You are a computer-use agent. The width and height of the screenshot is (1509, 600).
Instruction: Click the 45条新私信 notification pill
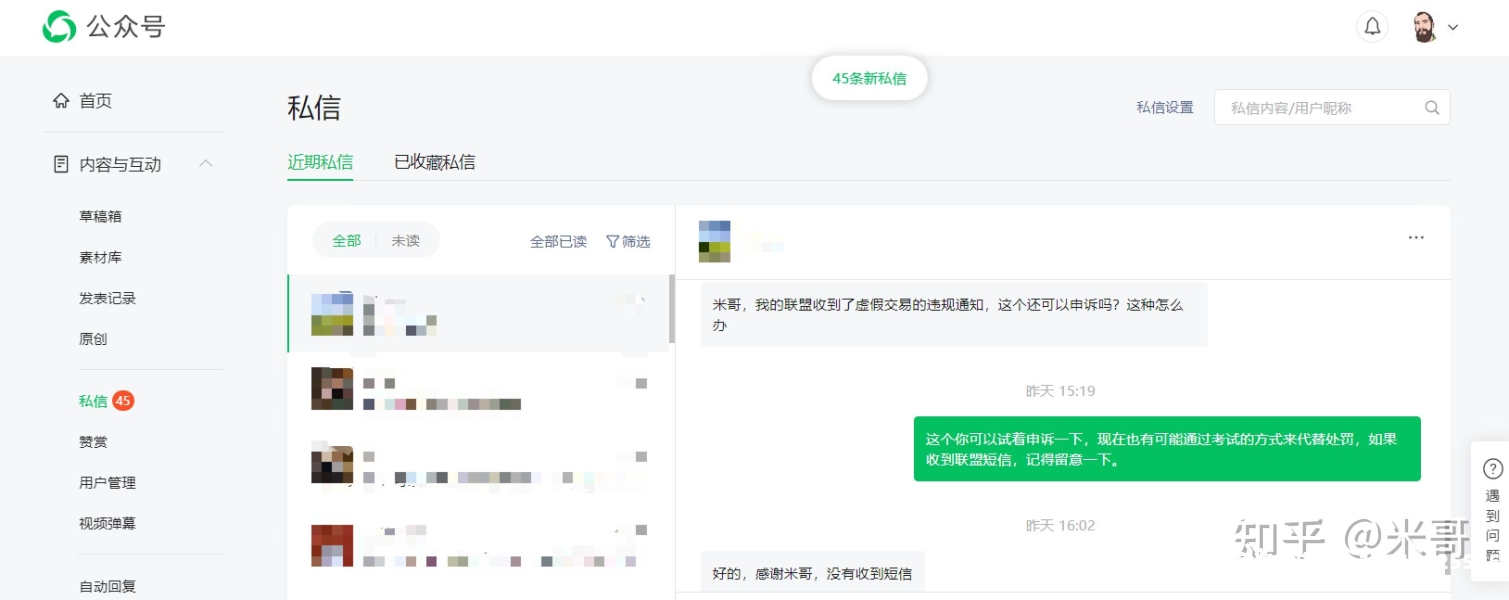tap(869, 79)
